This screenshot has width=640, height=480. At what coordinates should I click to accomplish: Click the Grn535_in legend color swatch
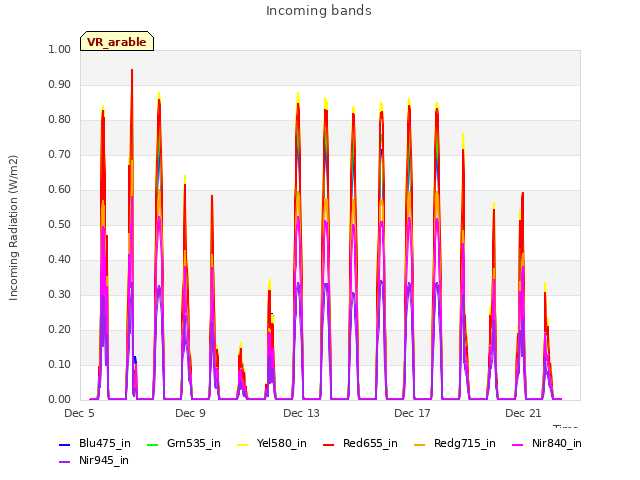pos(152,445)
